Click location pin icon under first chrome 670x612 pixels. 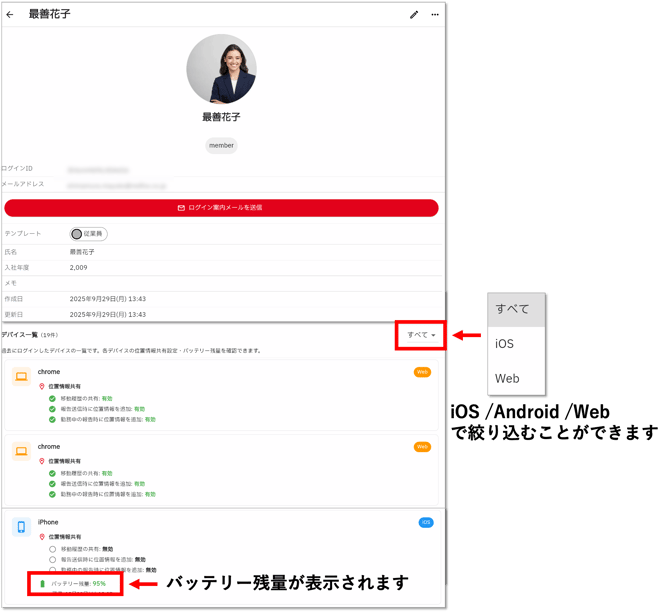click(42, 386)
